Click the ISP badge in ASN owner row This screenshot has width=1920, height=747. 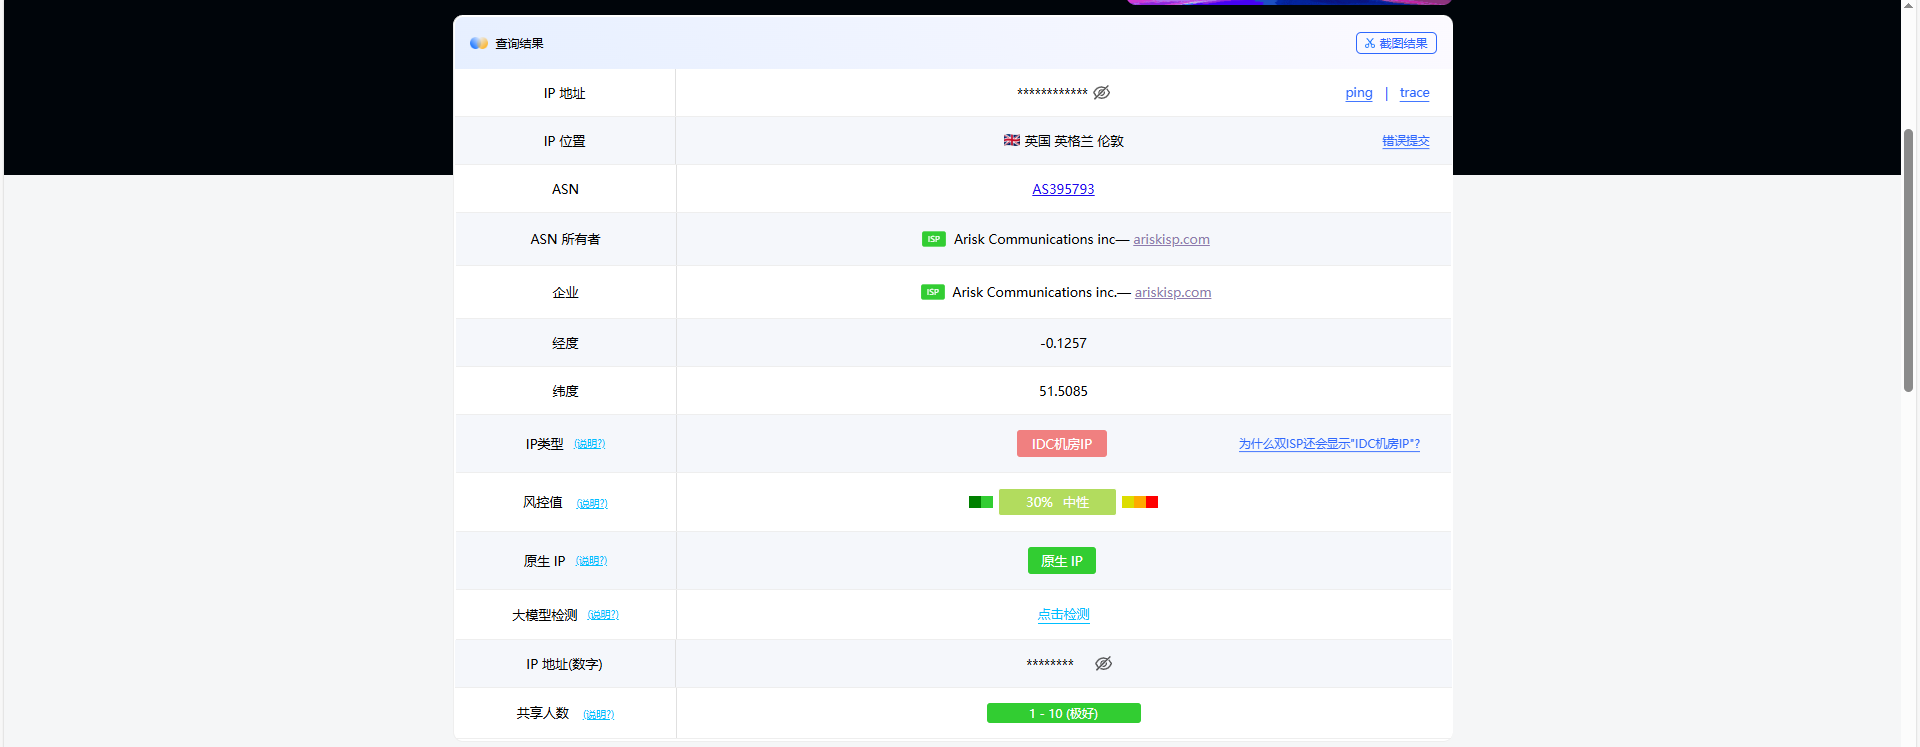pos(933,239)
